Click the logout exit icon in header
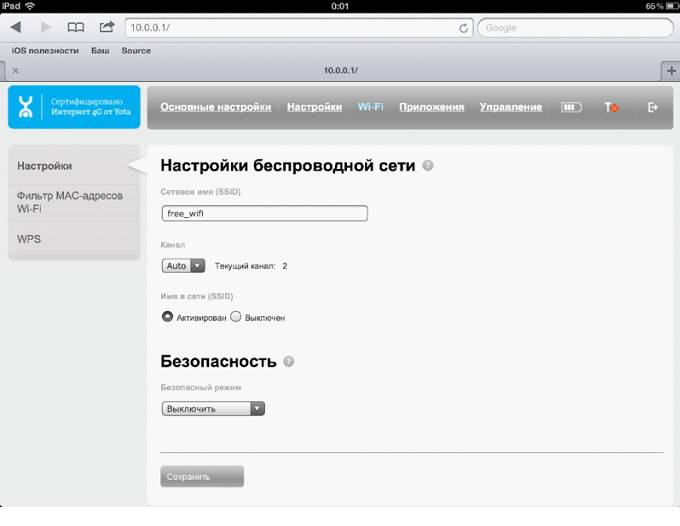The height and width of the screenshot is (526, 680). [x=653, y=108]
